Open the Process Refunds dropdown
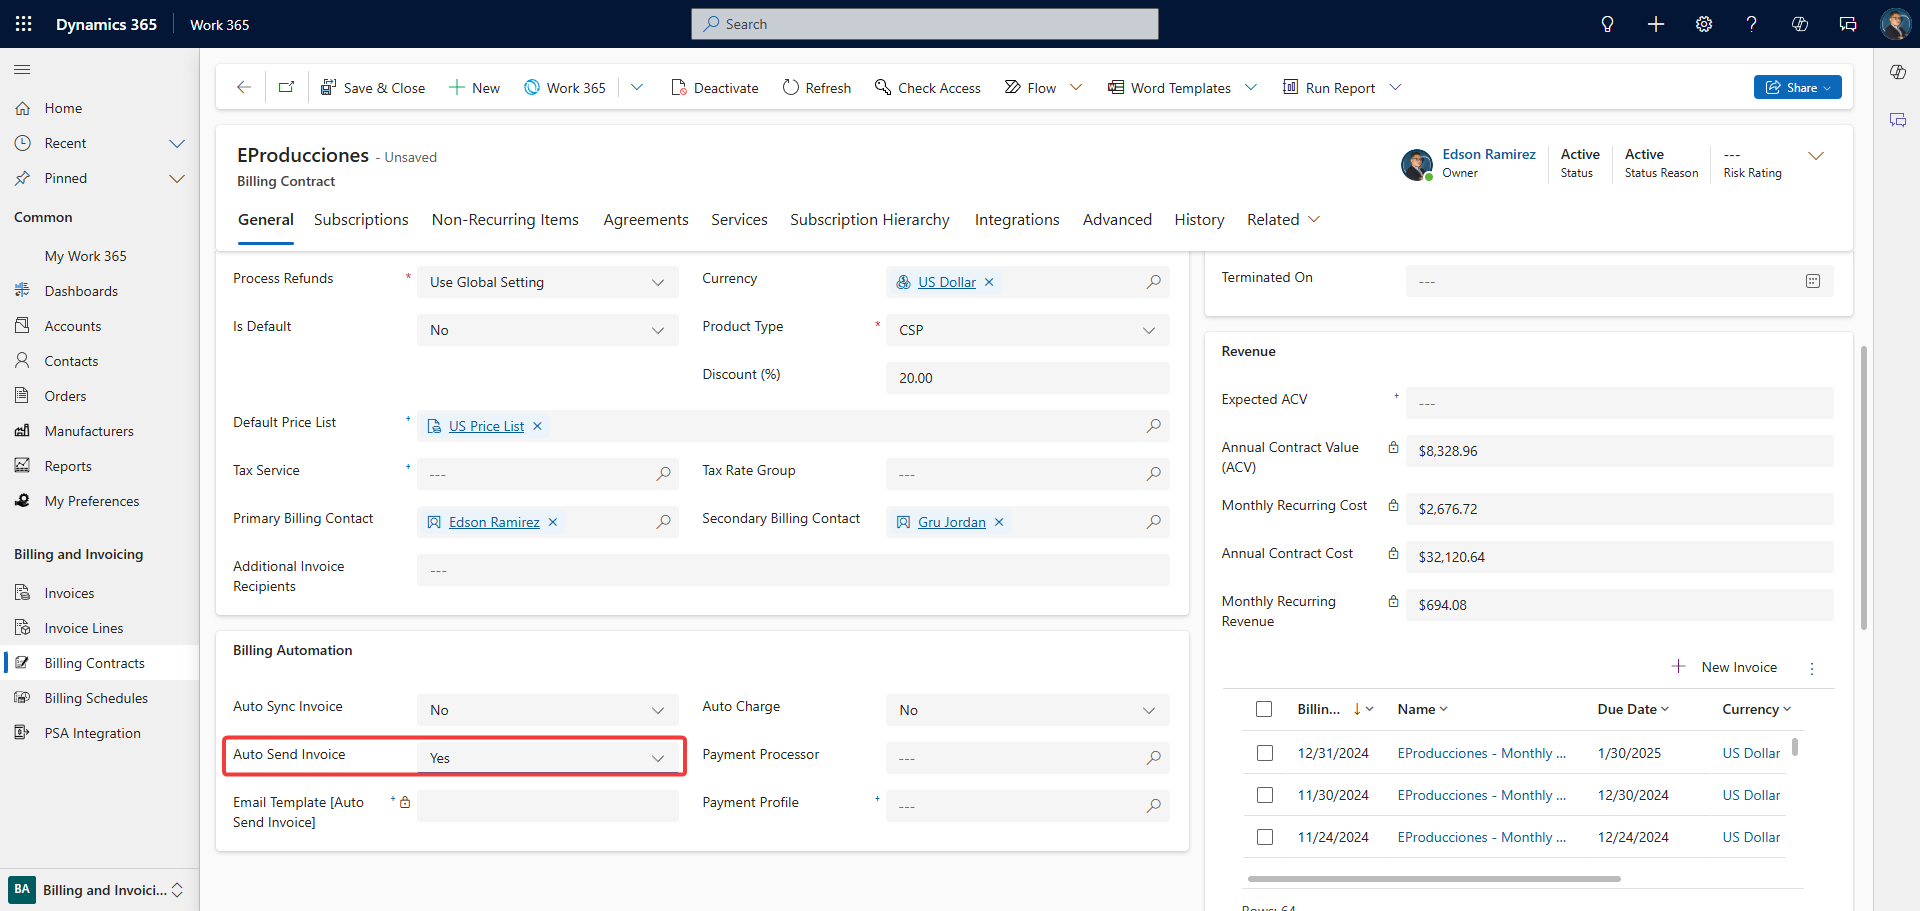 548,282
